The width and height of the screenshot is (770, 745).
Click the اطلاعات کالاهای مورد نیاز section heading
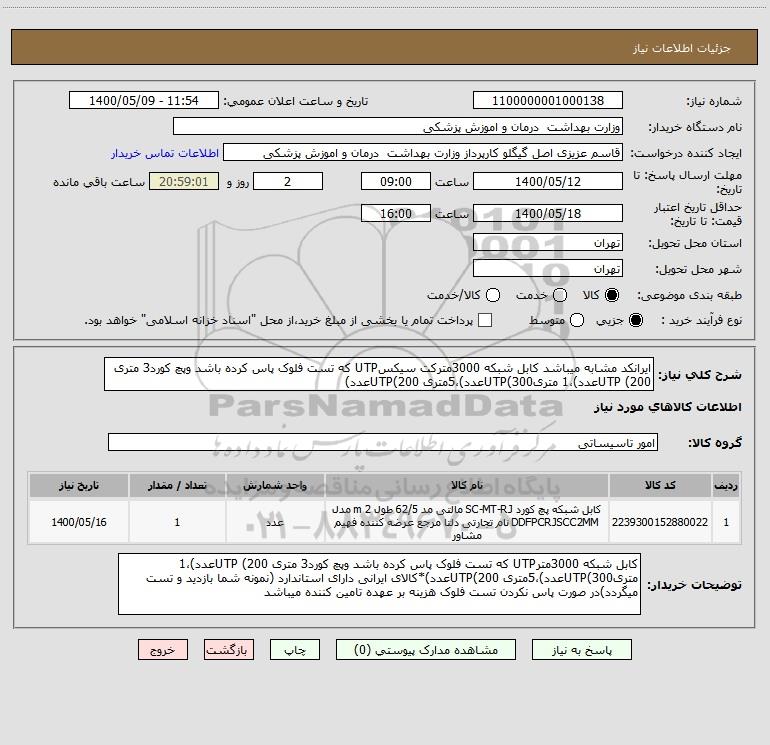click(x=668, y=407)
